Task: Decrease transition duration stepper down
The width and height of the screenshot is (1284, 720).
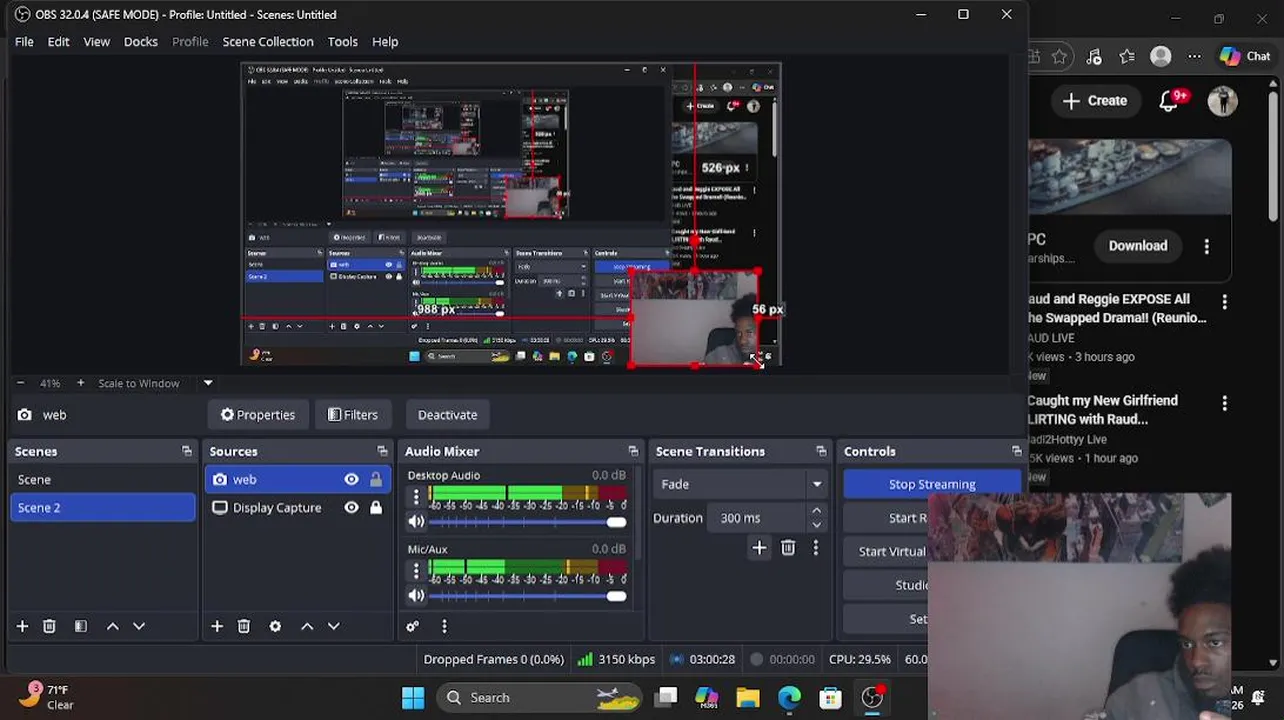Action: pyautogui.click(x=816, y=525)
